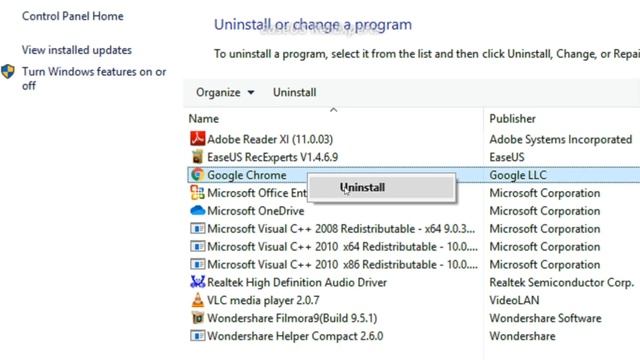Click the VideoLAN publisher cell
The image size is (640, 360).
pos(514,300)
